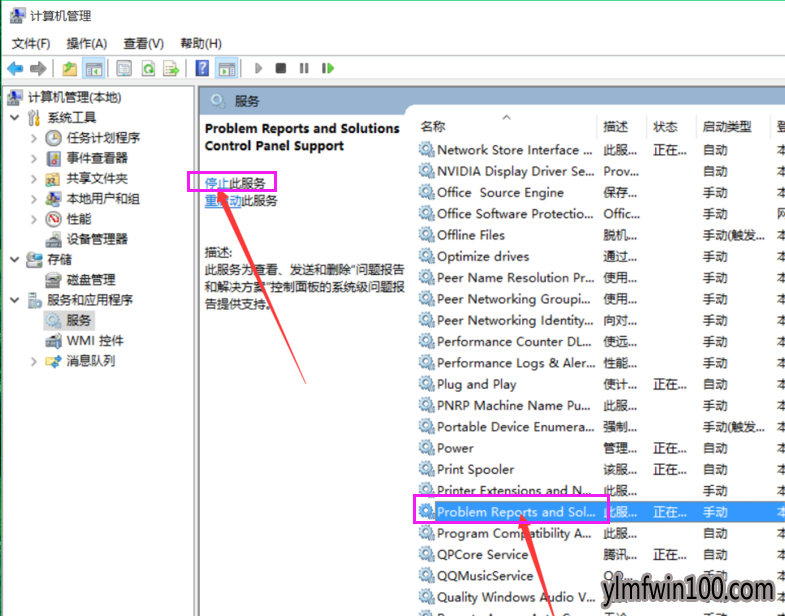
Task: Select Shared Folders (共享文件夹) tree item
Action: coord(97,179)
